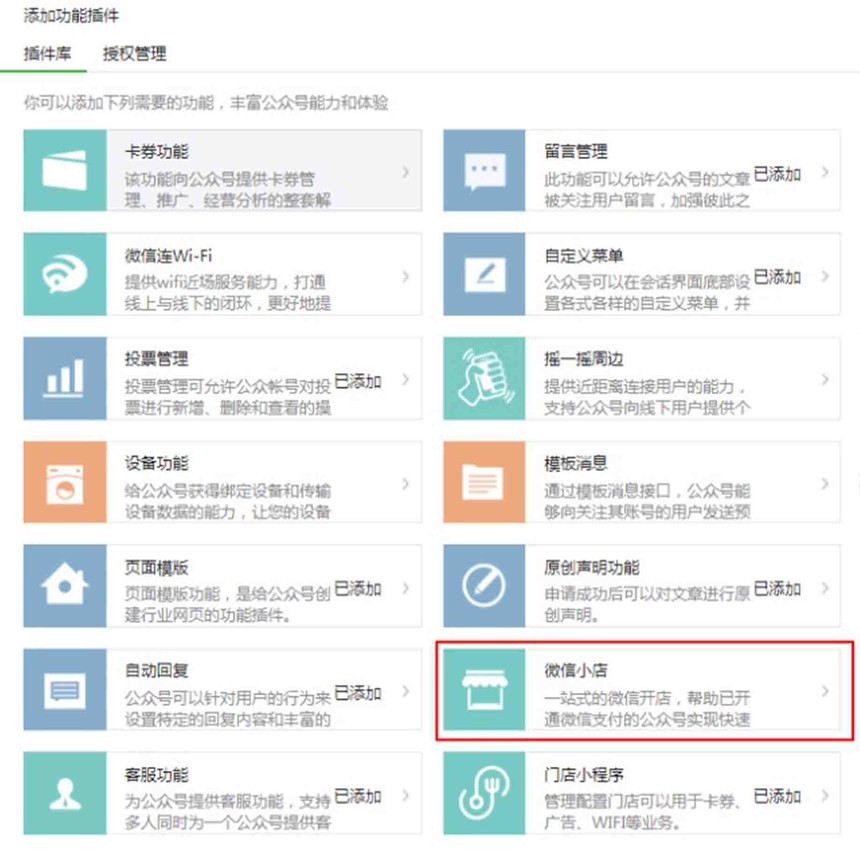Click 已添加 status on 自定义菜单 card
Image resolution: width=860 pixels, height=852 pixels.
click(777, 277)
